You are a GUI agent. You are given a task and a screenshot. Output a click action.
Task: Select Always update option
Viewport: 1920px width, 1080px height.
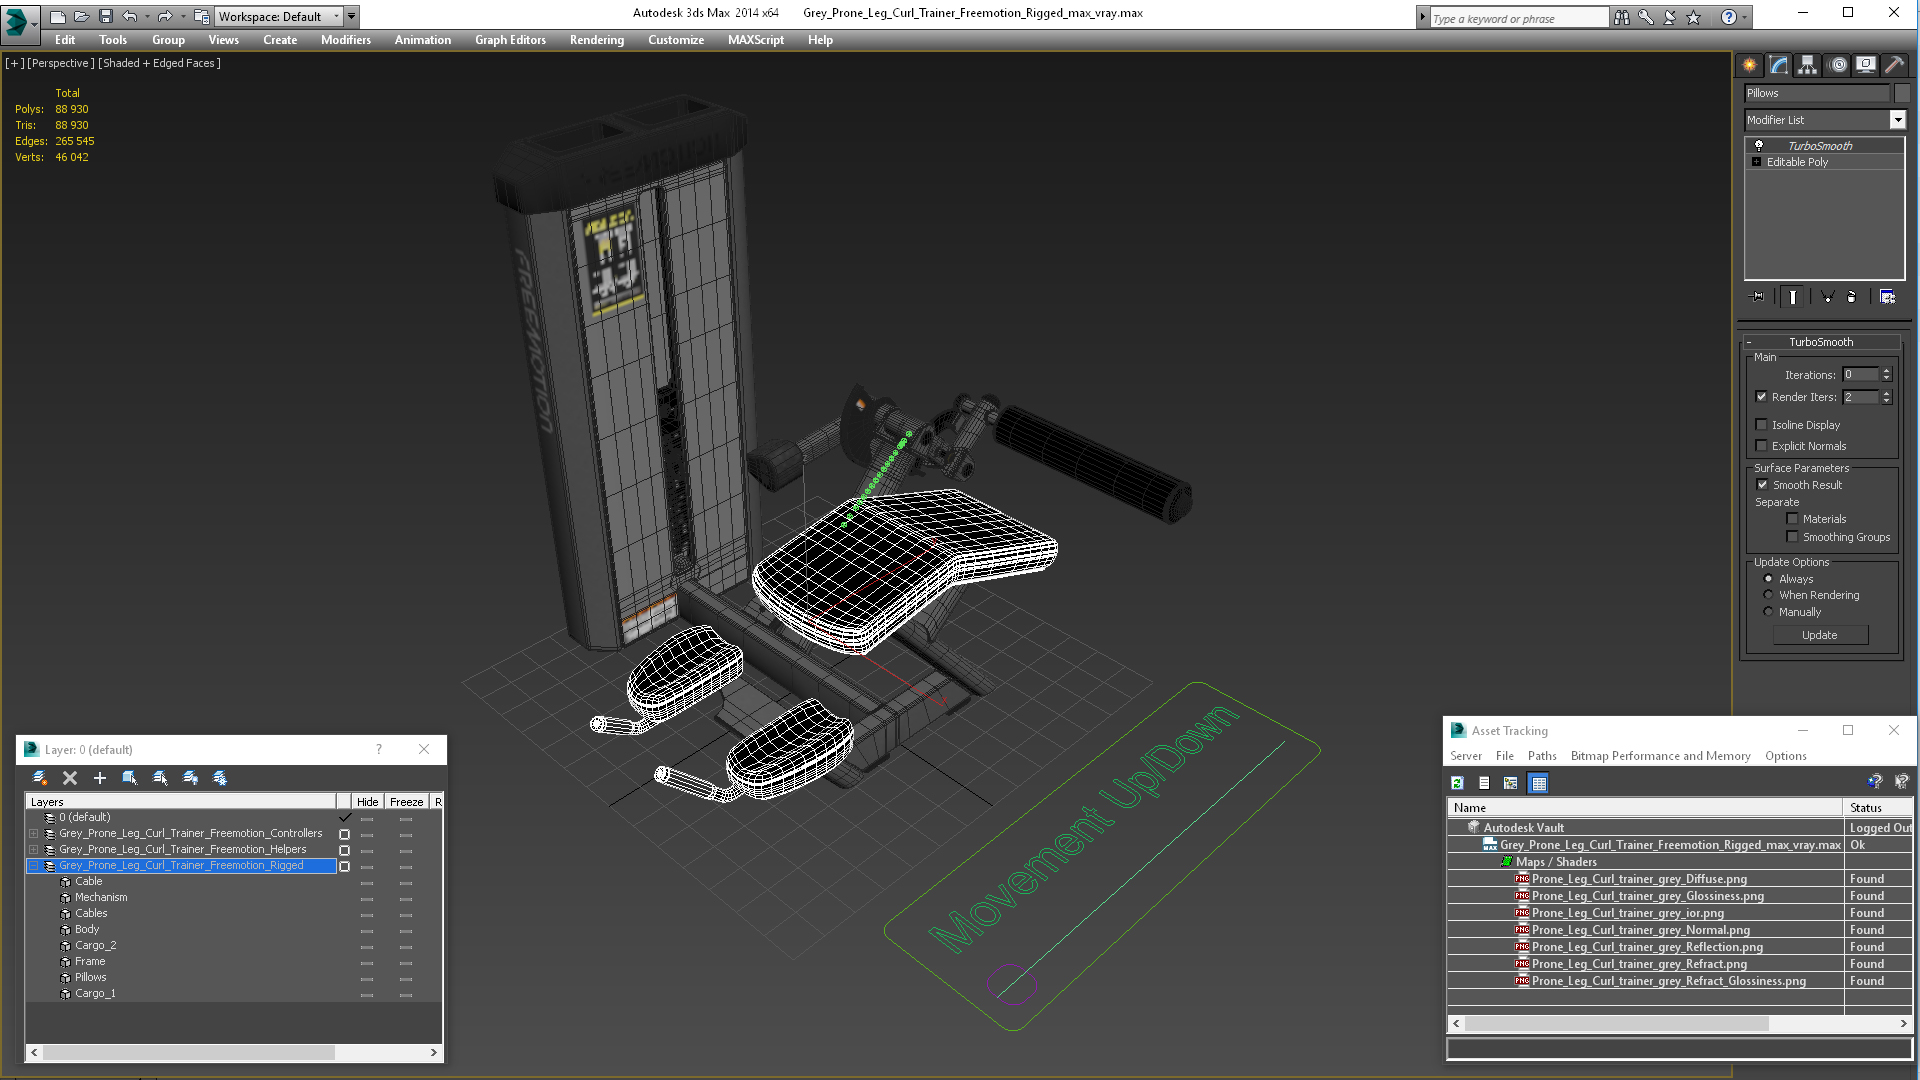pyautogui.click(x=1768, y=579)
